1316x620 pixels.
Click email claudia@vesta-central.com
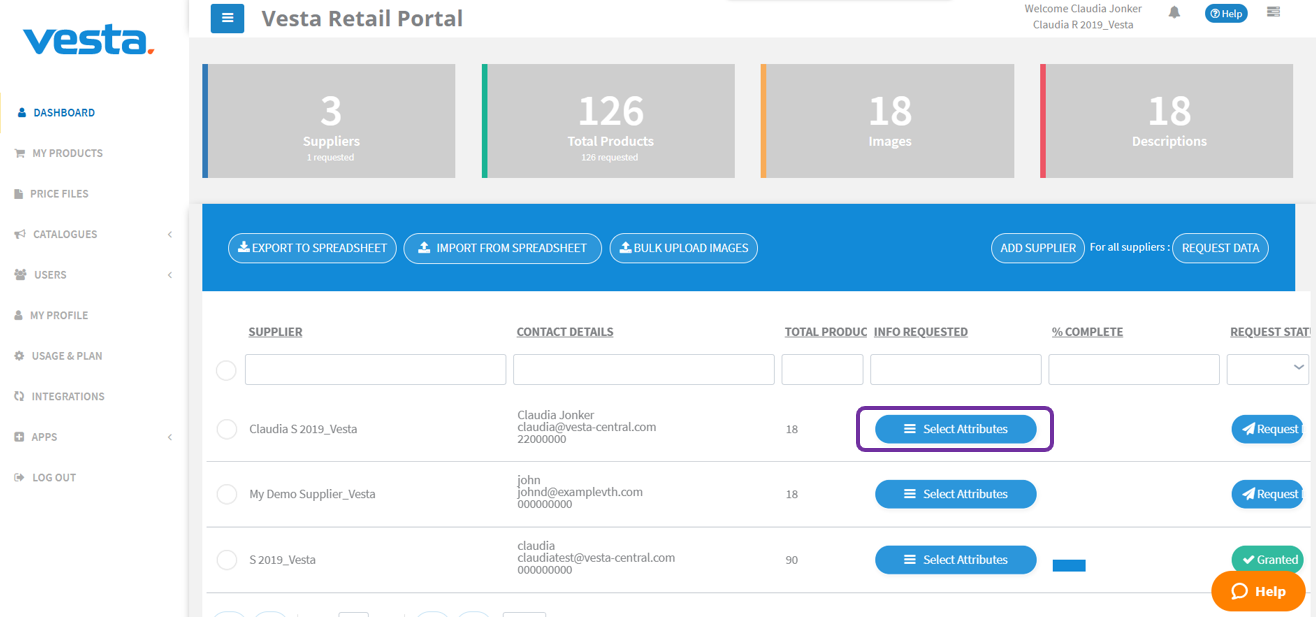click(x=586, y=427)
